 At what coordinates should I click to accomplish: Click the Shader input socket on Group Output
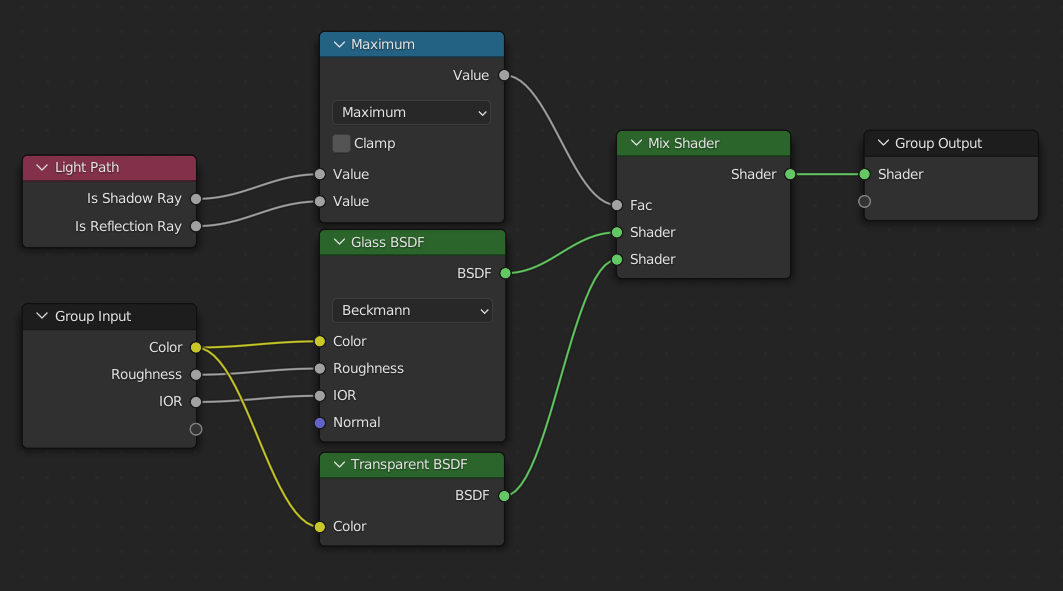tap(862, 173)
